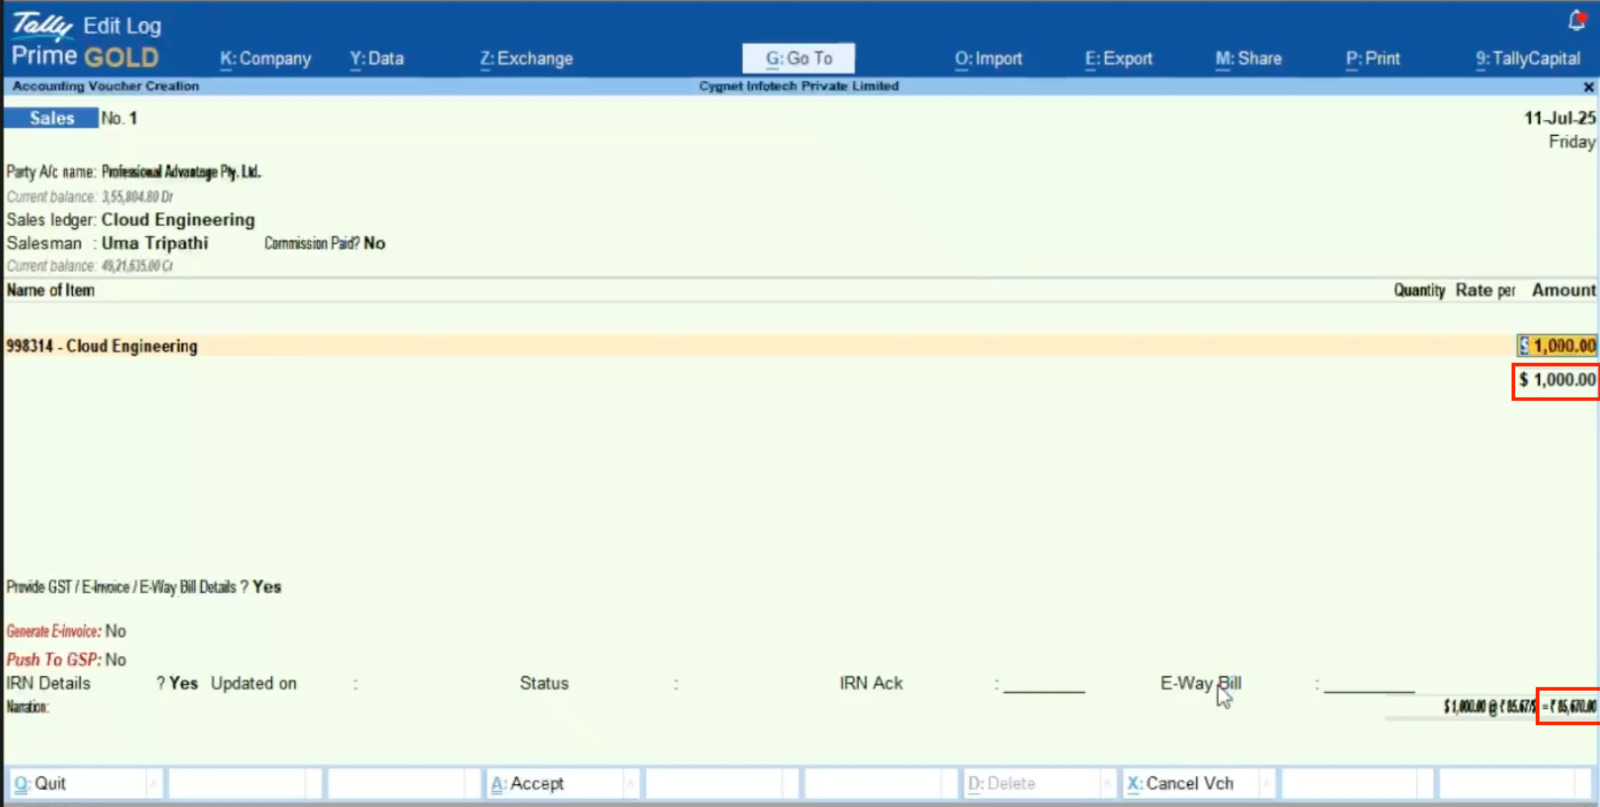
Task: Open the Z: Exchange menu
Action: [526, 58]
